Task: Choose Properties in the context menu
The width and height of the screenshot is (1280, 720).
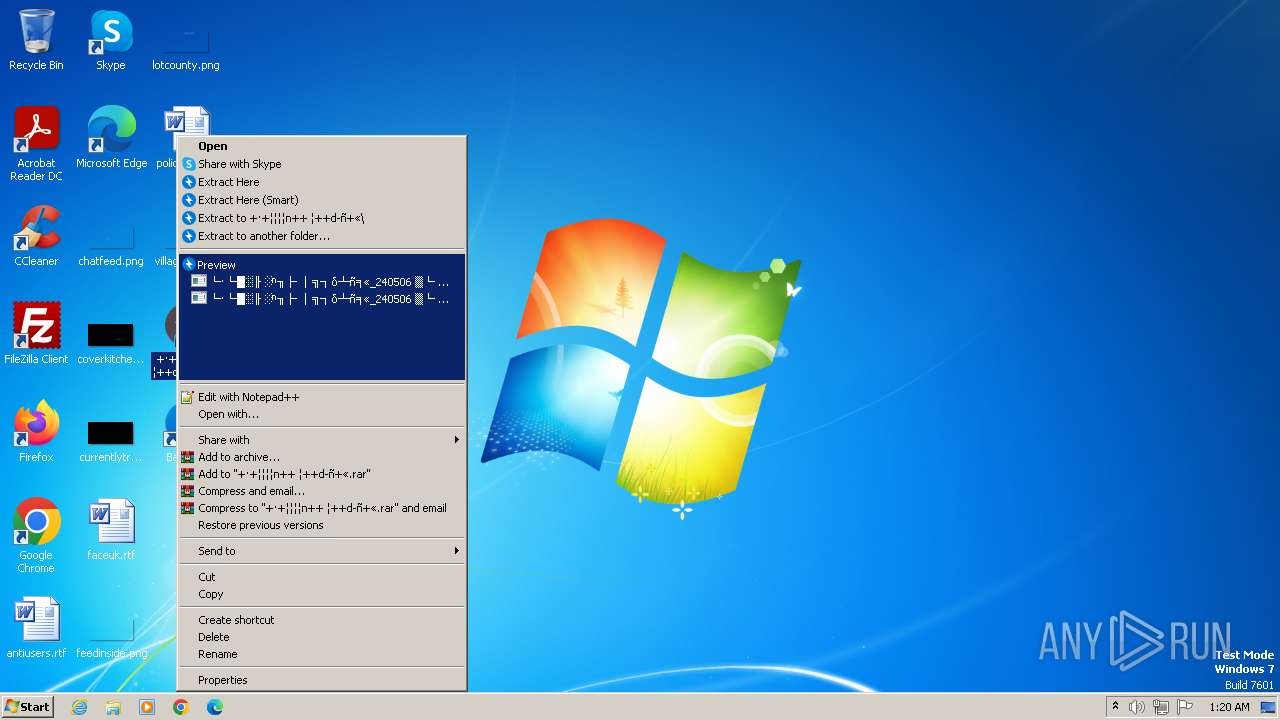Action: coord(322,680)
